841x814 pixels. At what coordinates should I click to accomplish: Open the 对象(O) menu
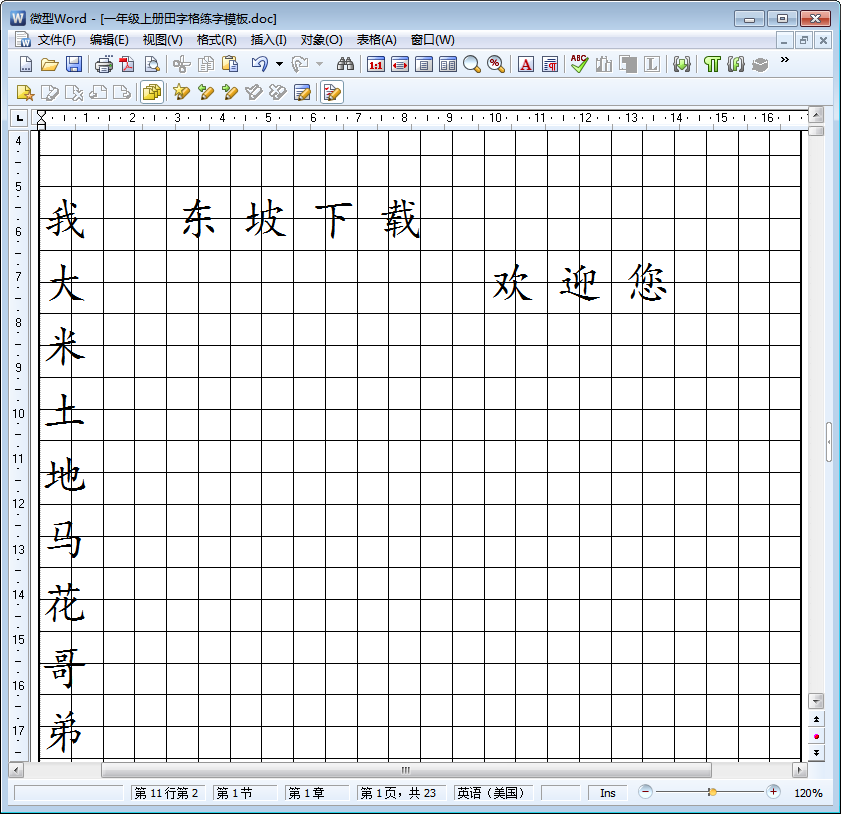pyautogui.click(x=321, y=40)
